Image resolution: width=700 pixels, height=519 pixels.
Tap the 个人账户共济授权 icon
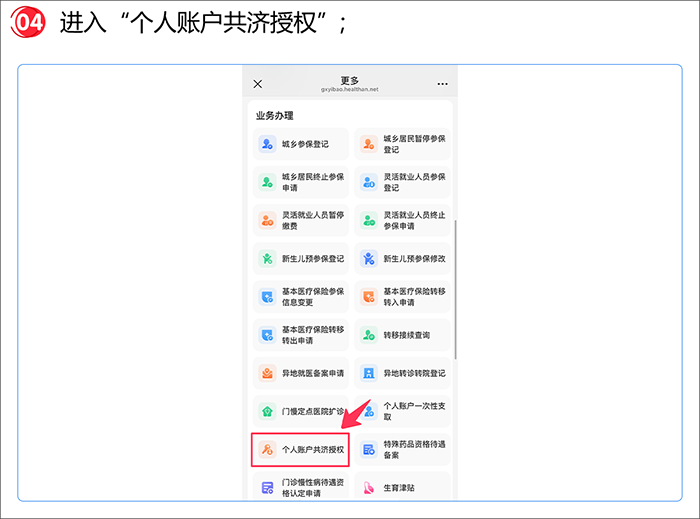[267, 450]
